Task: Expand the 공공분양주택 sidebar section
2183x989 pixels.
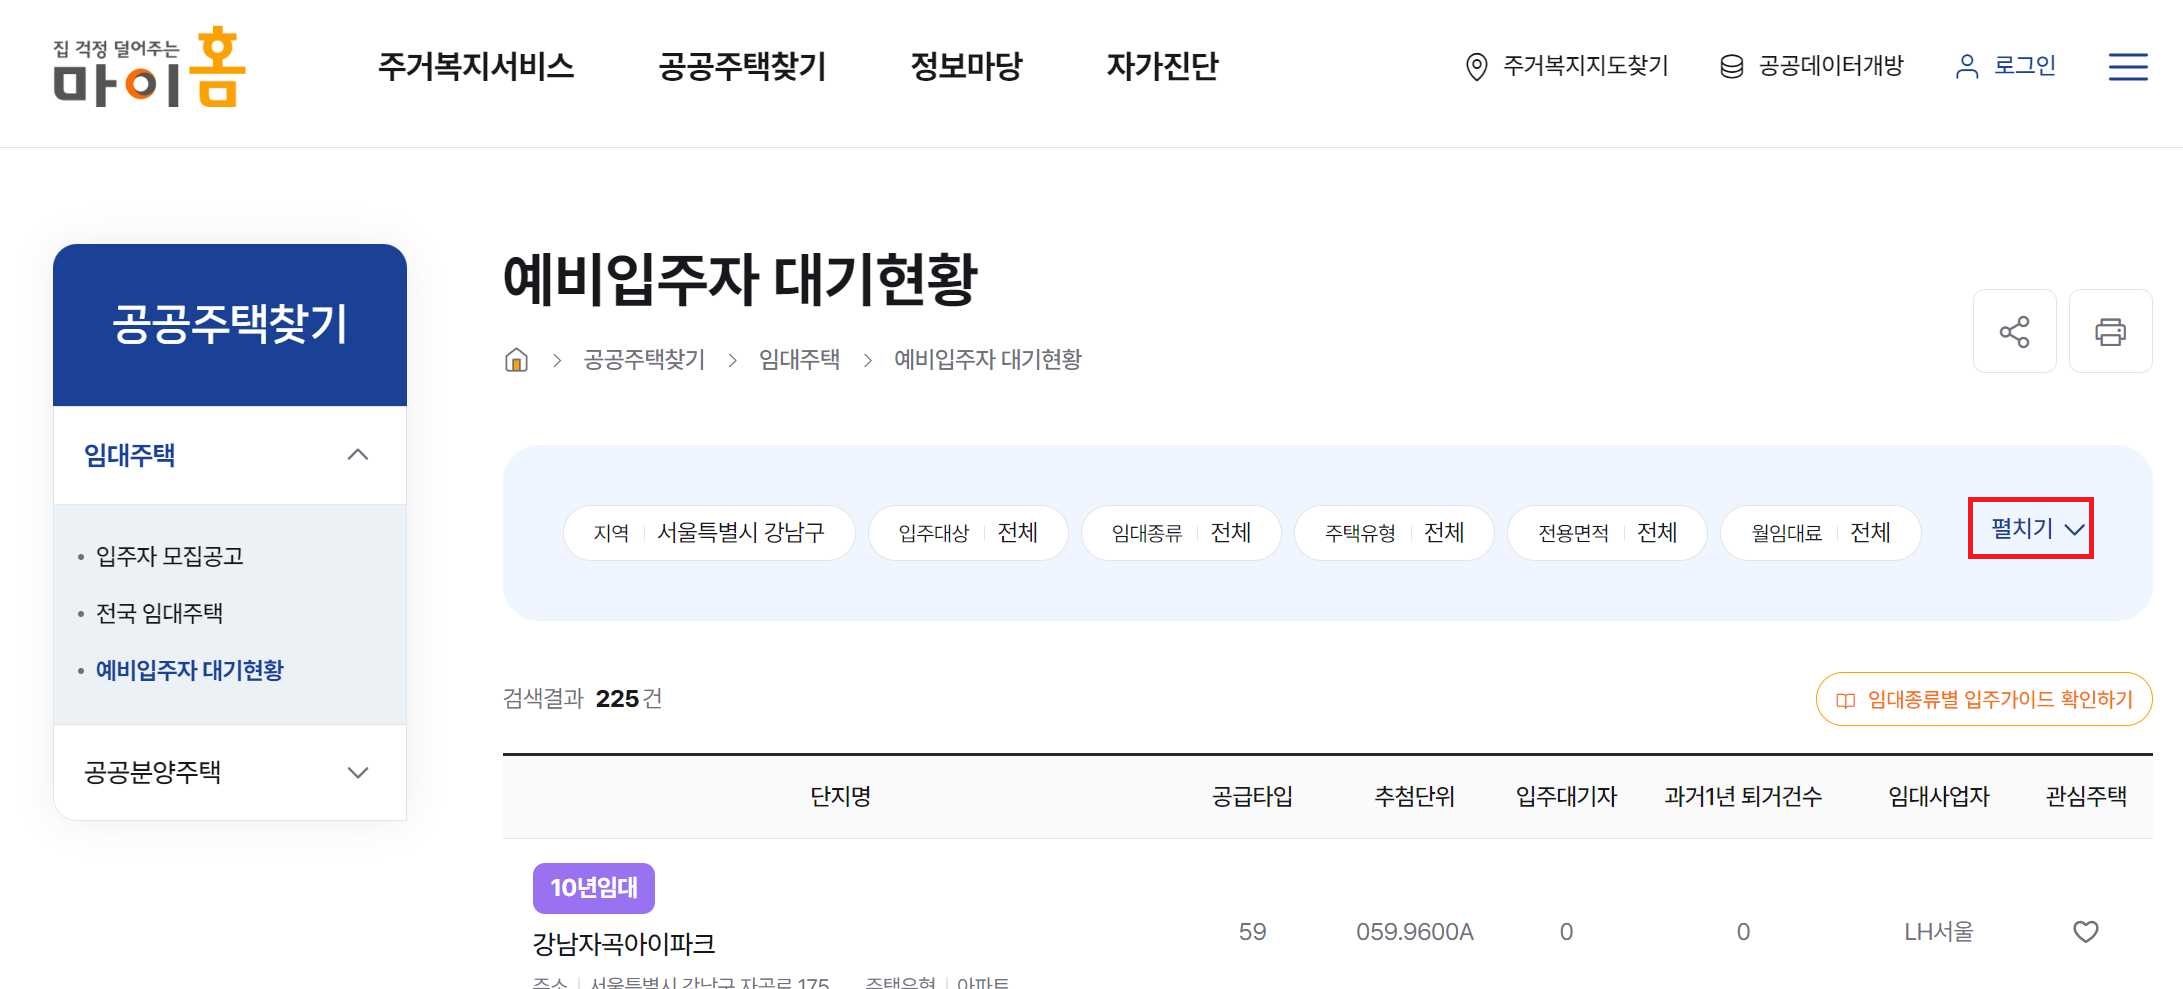Action: [230, 772]
